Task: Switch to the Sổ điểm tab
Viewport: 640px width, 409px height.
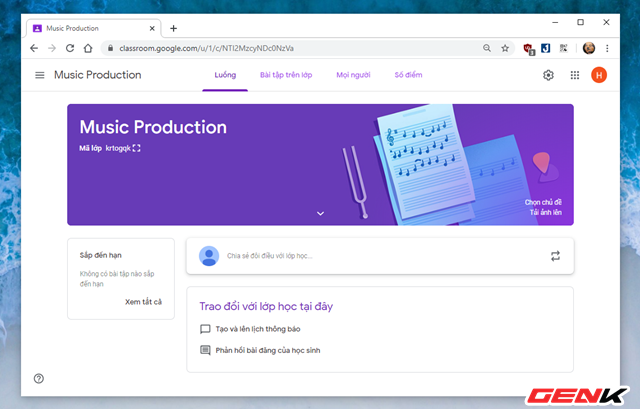Action: (x=408, y=75)
